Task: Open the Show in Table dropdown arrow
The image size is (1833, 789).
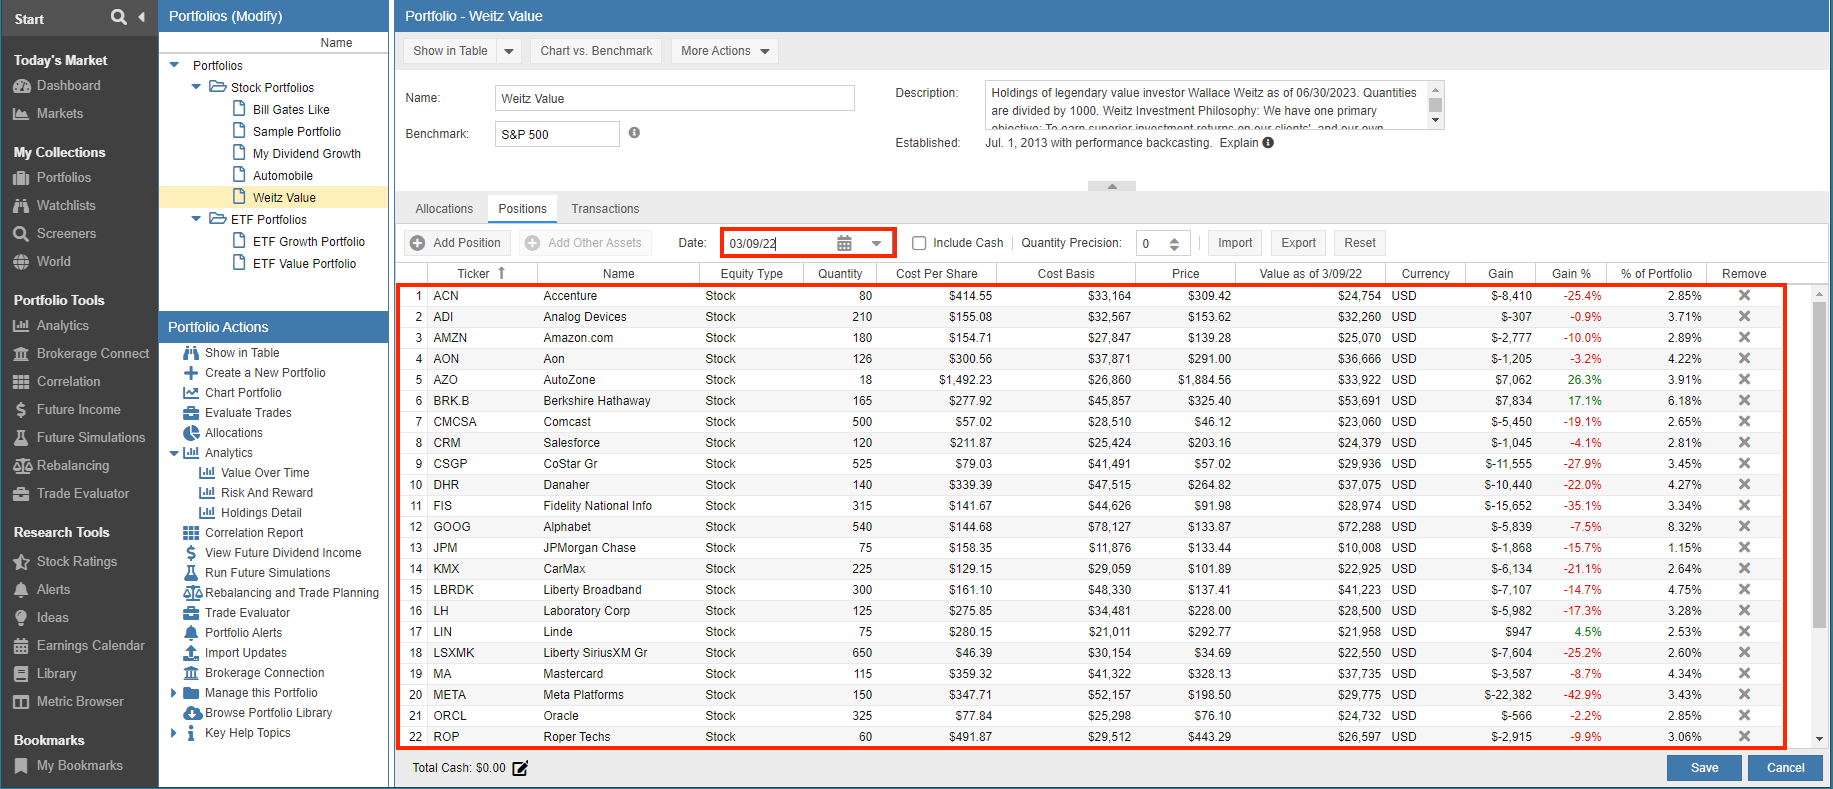Action: pyautogui.click(x=509, y=51)
